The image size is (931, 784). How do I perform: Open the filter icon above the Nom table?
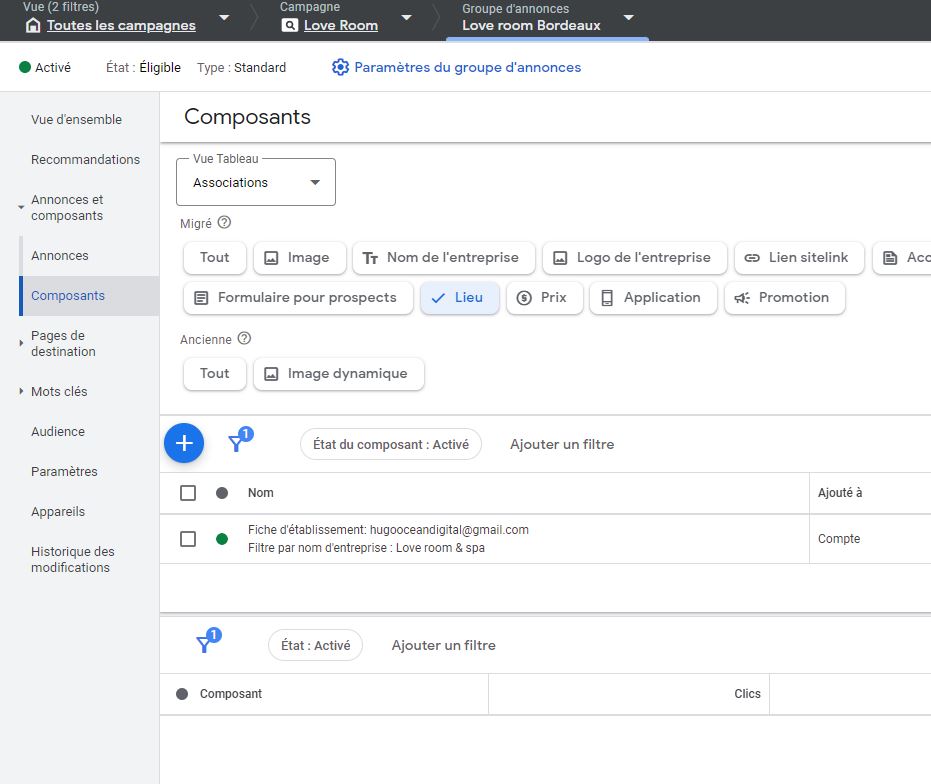237,443
